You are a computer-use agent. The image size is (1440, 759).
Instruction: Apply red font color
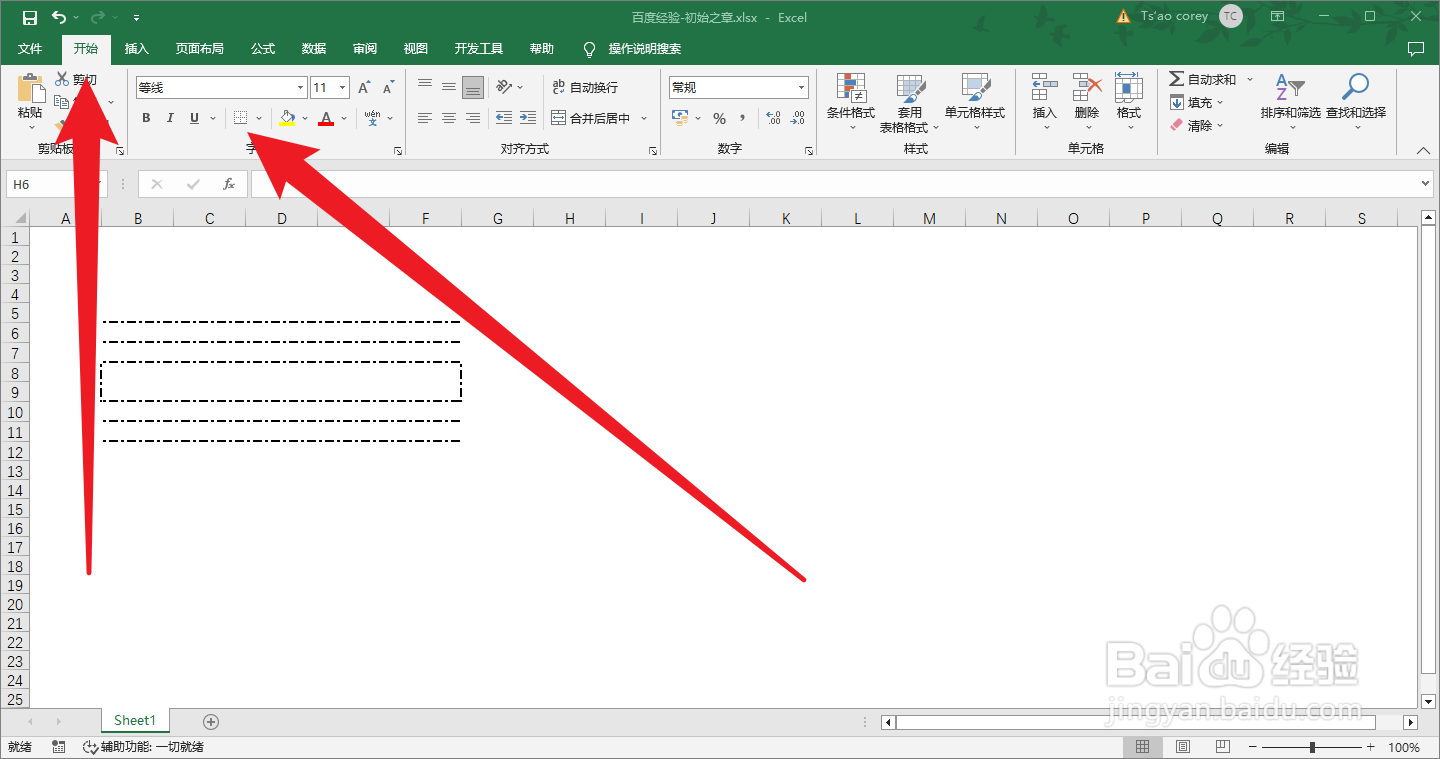coord(326,118)
